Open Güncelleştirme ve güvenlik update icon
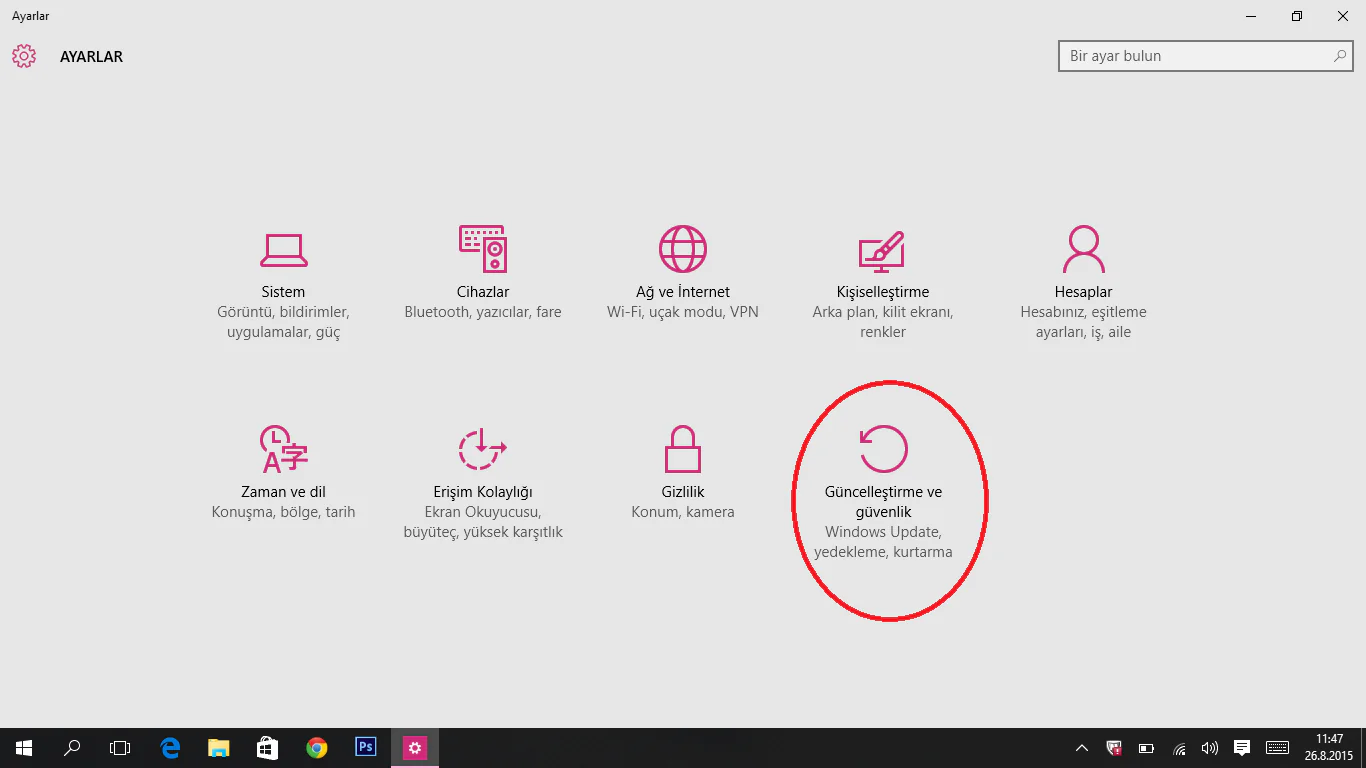1366x768 pixels. coord(883,449)
